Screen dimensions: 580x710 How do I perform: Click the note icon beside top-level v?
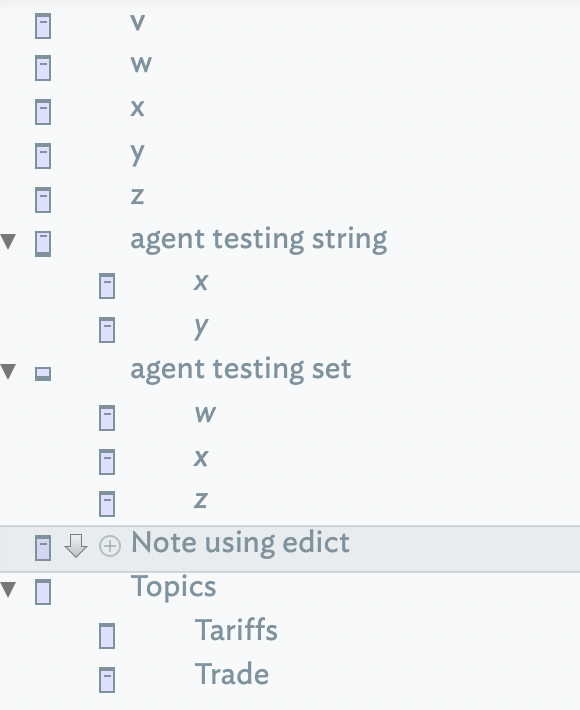pyautogui.click(x=43, y=26)
